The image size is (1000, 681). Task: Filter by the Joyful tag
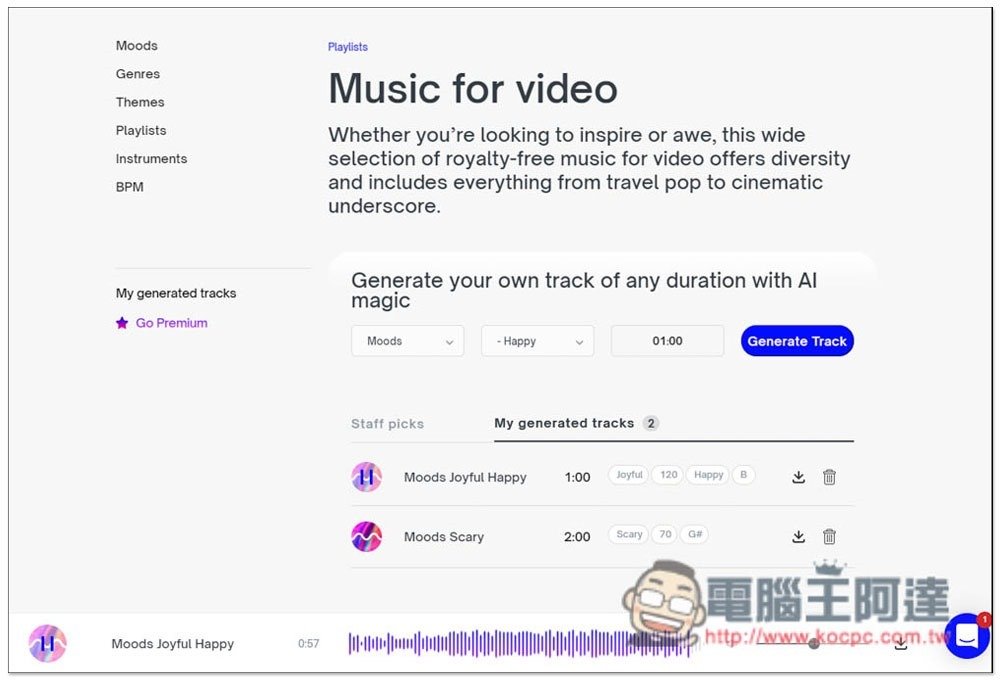click(629, 475)
